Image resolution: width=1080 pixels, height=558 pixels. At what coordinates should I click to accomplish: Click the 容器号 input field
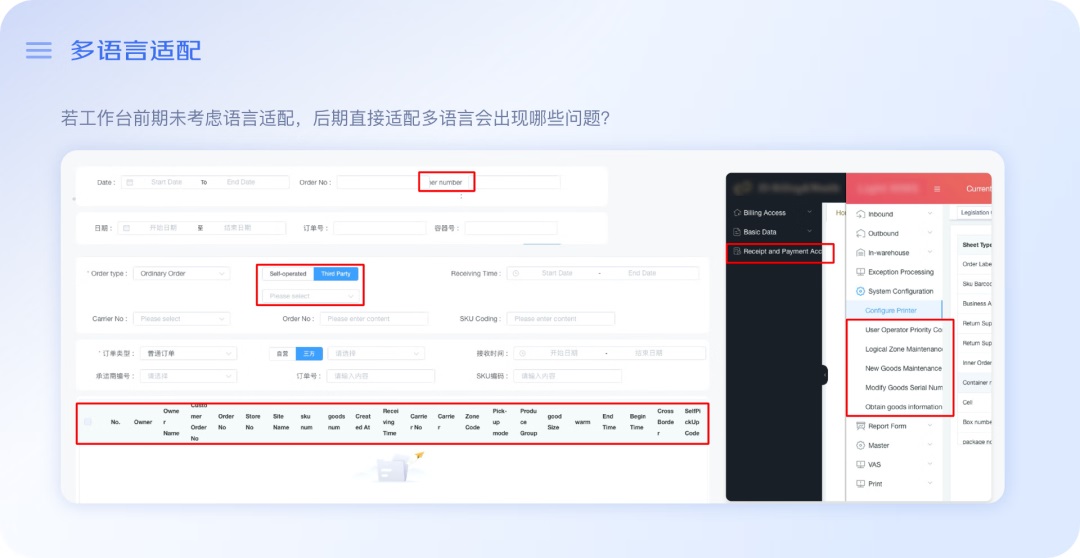[510, 228]
